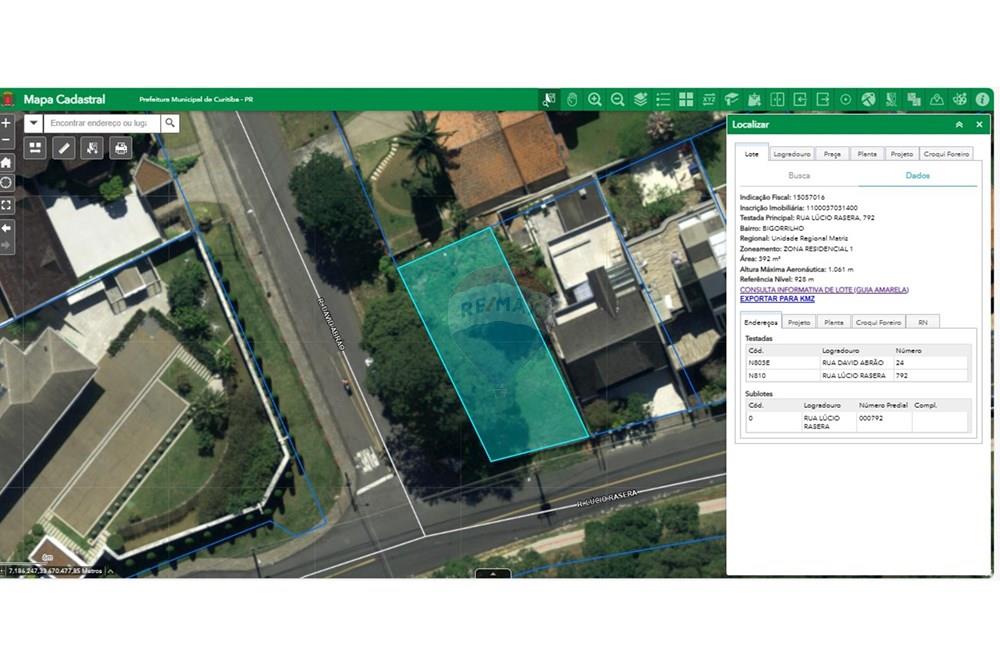Screen dimensions: 1000x667
Task: Expand the bottom attribute table handle
Action: pos(493,574)
